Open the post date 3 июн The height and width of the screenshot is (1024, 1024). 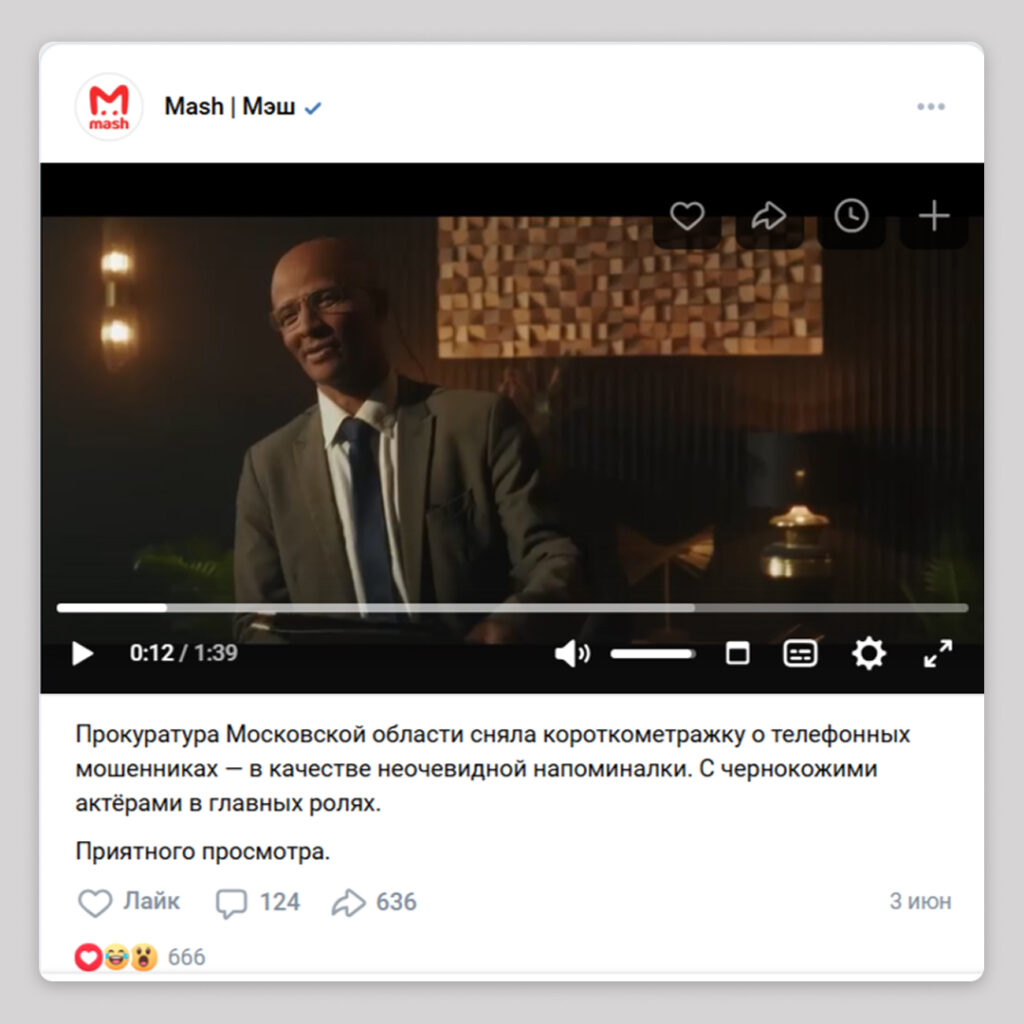[x=920, y=902]
